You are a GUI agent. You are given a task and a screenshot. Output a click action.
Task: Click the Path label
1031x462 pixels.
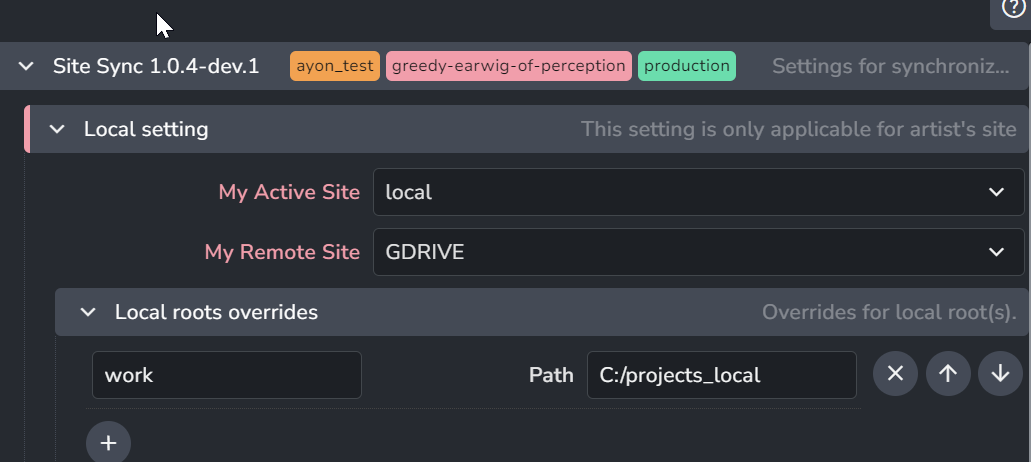(x=551, y=375)
